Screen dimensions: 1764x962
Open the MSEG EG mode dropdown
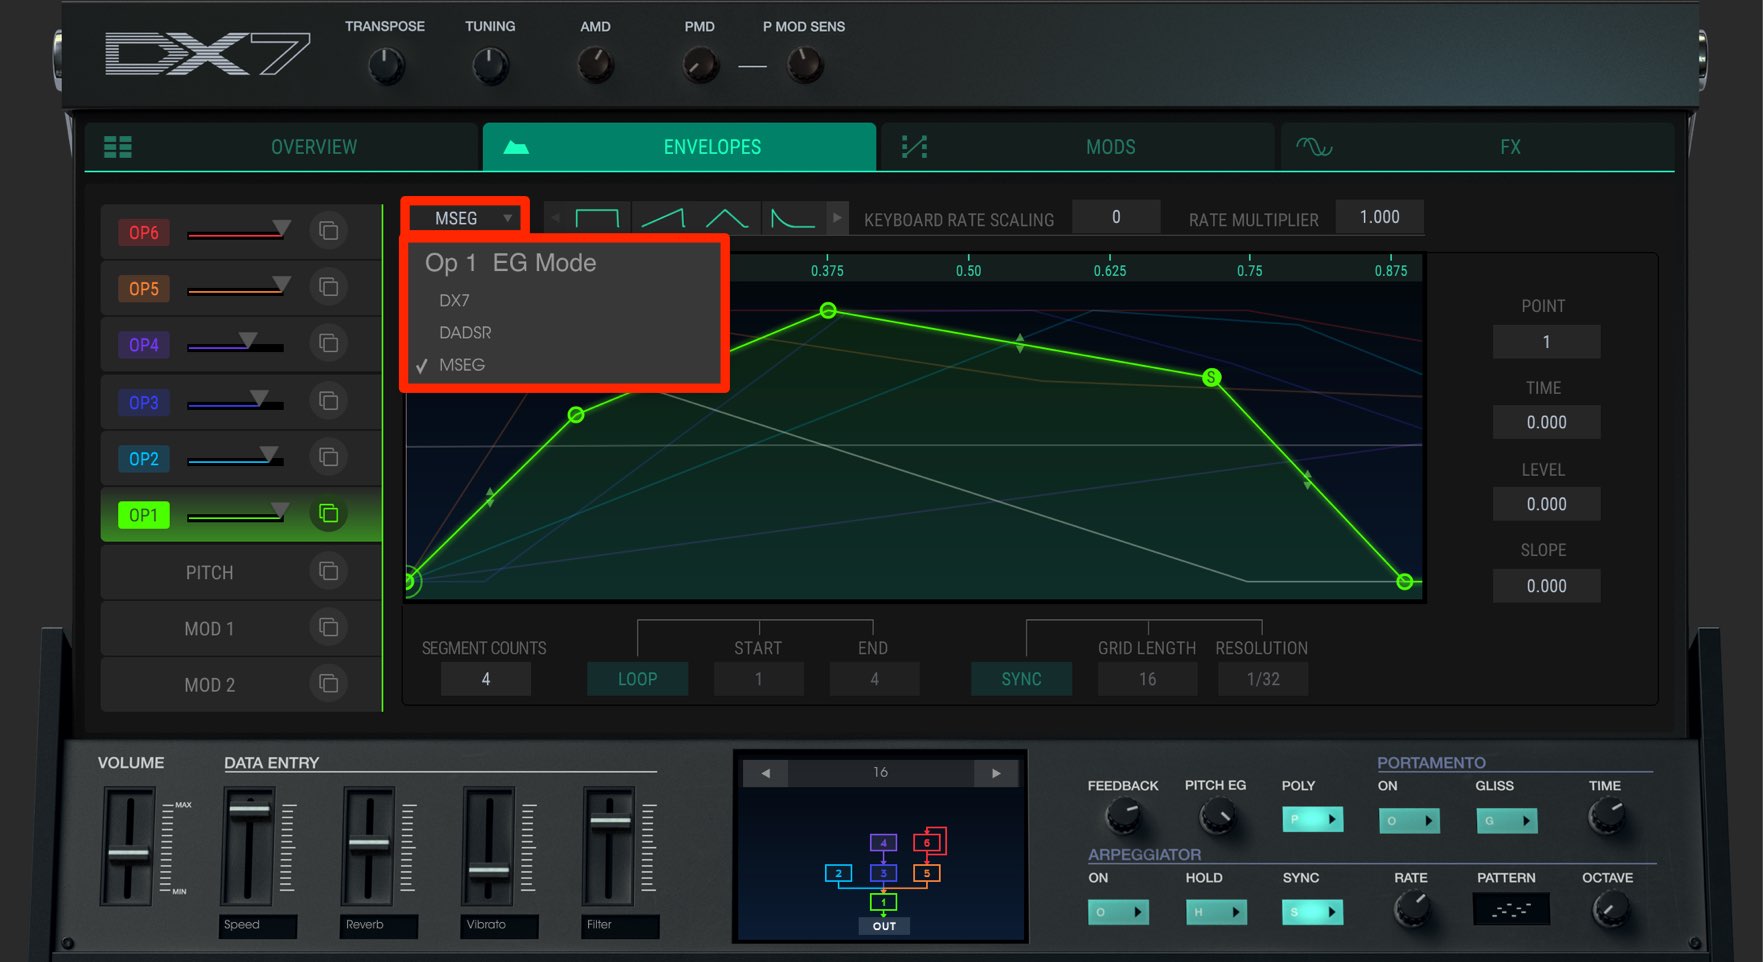466,218
